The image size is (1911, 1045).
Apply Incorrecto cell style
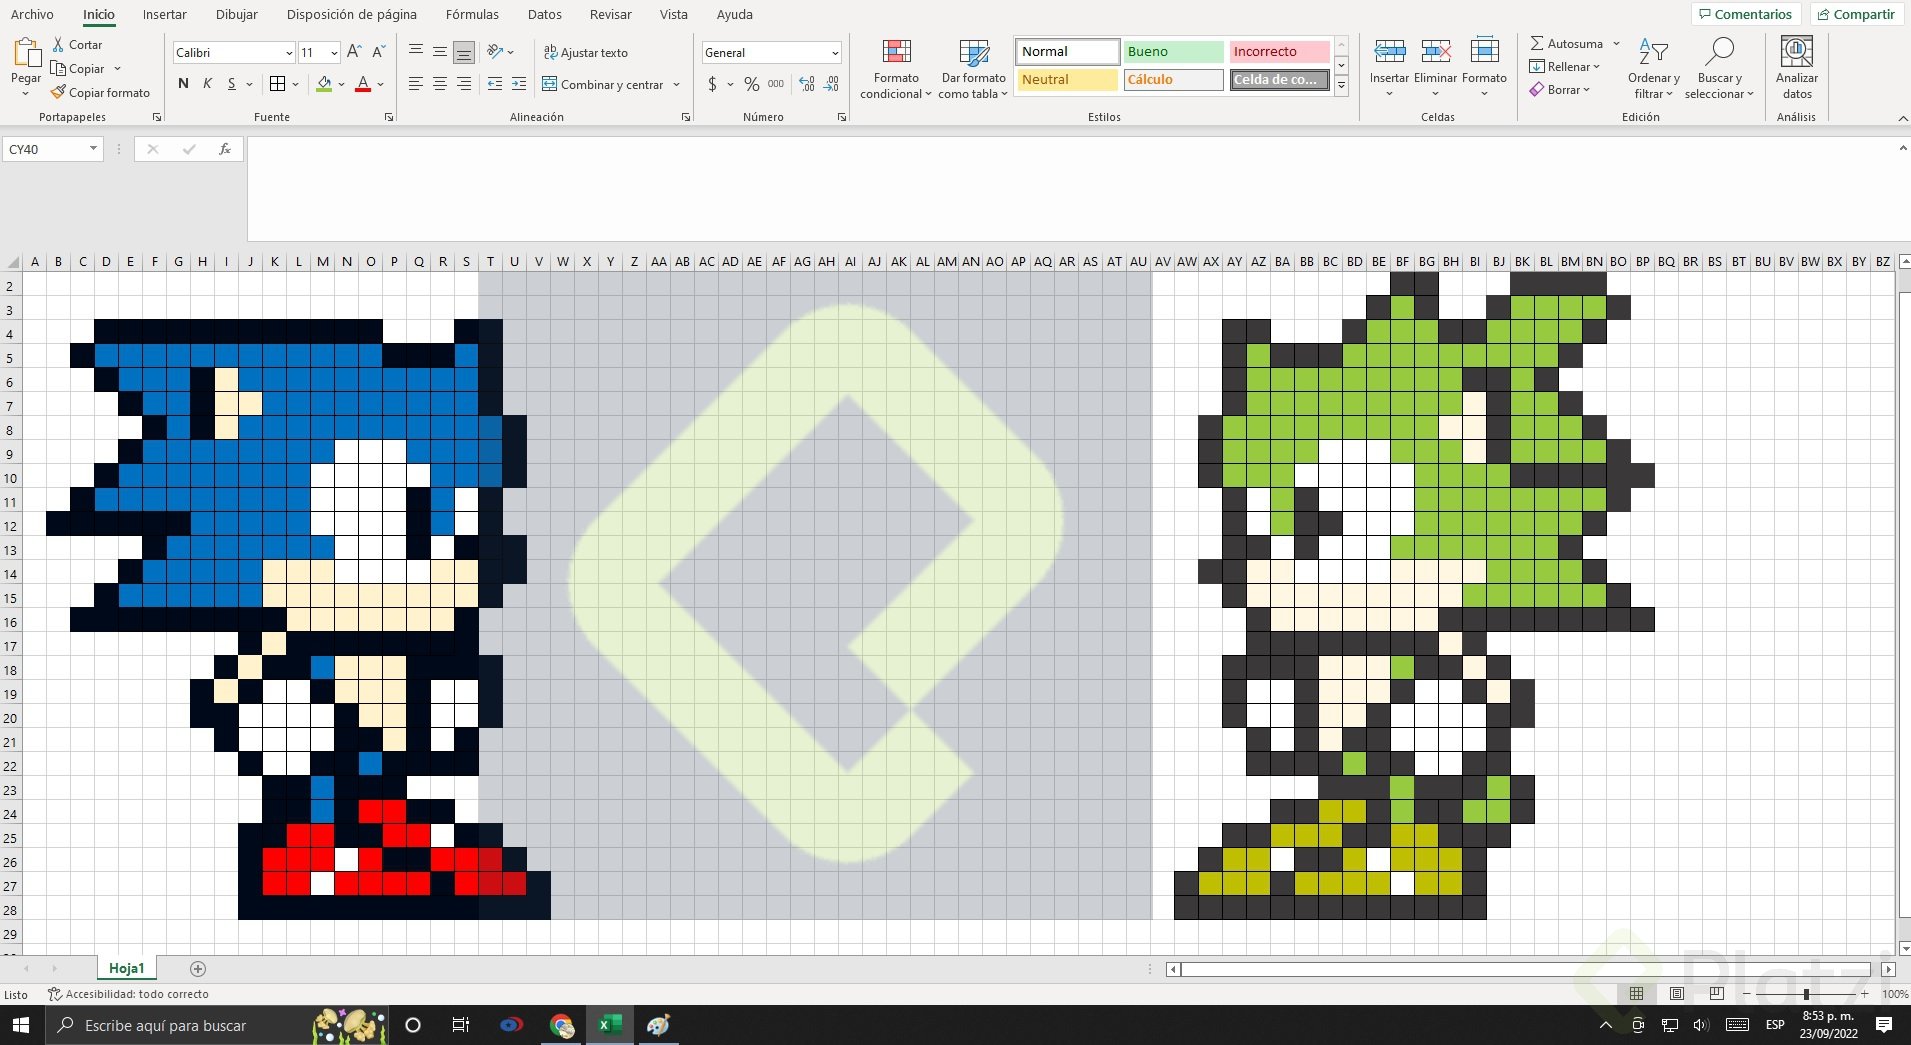[x=1279, y=51]
